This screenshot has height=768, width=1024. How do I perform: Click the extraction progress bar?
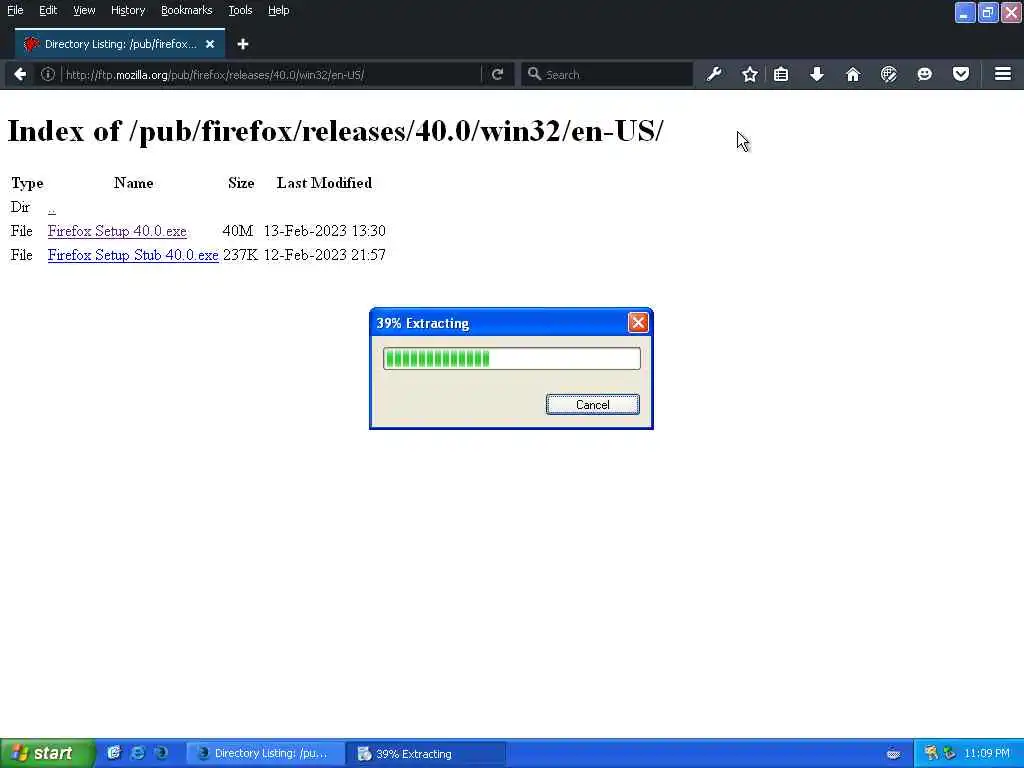[512, 359]
